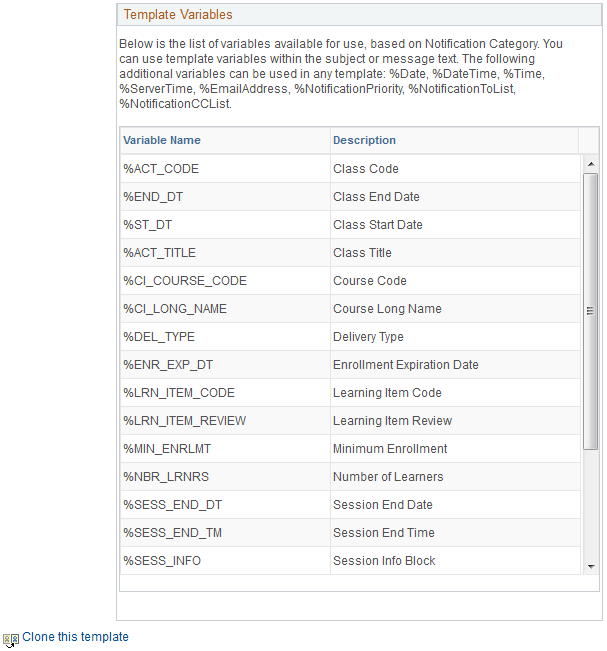This screenshot has width=607, height=651.
Task: Select the %SESS_INFO variable name
Action: pyautogui.click(x=162, y=561)
